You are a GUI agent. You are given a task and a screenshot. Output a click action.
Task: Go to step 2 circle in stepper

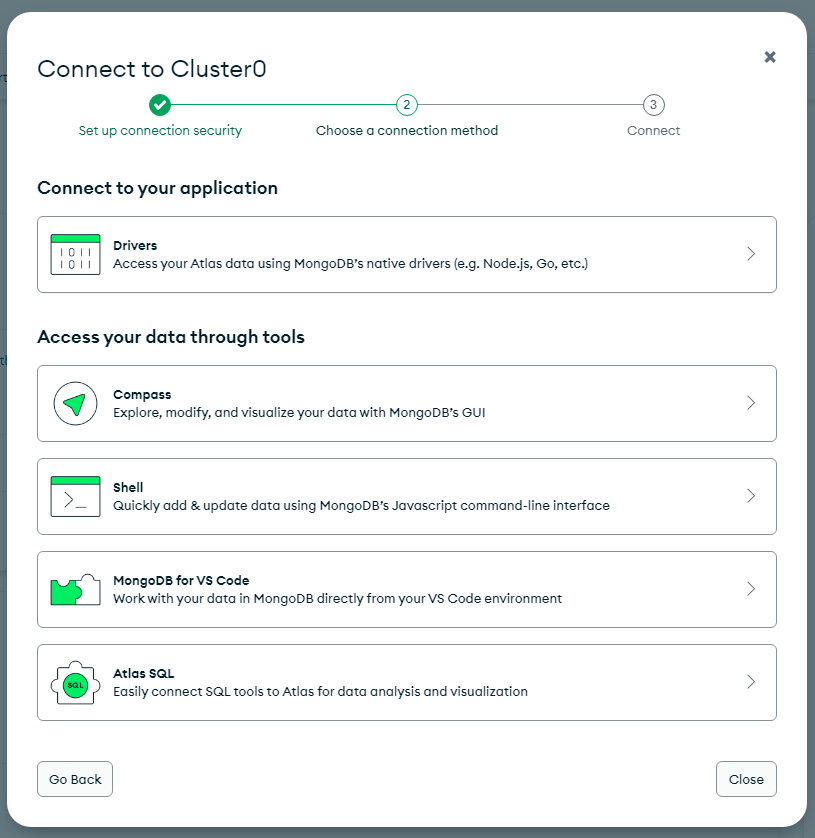[x=407, y=105]
